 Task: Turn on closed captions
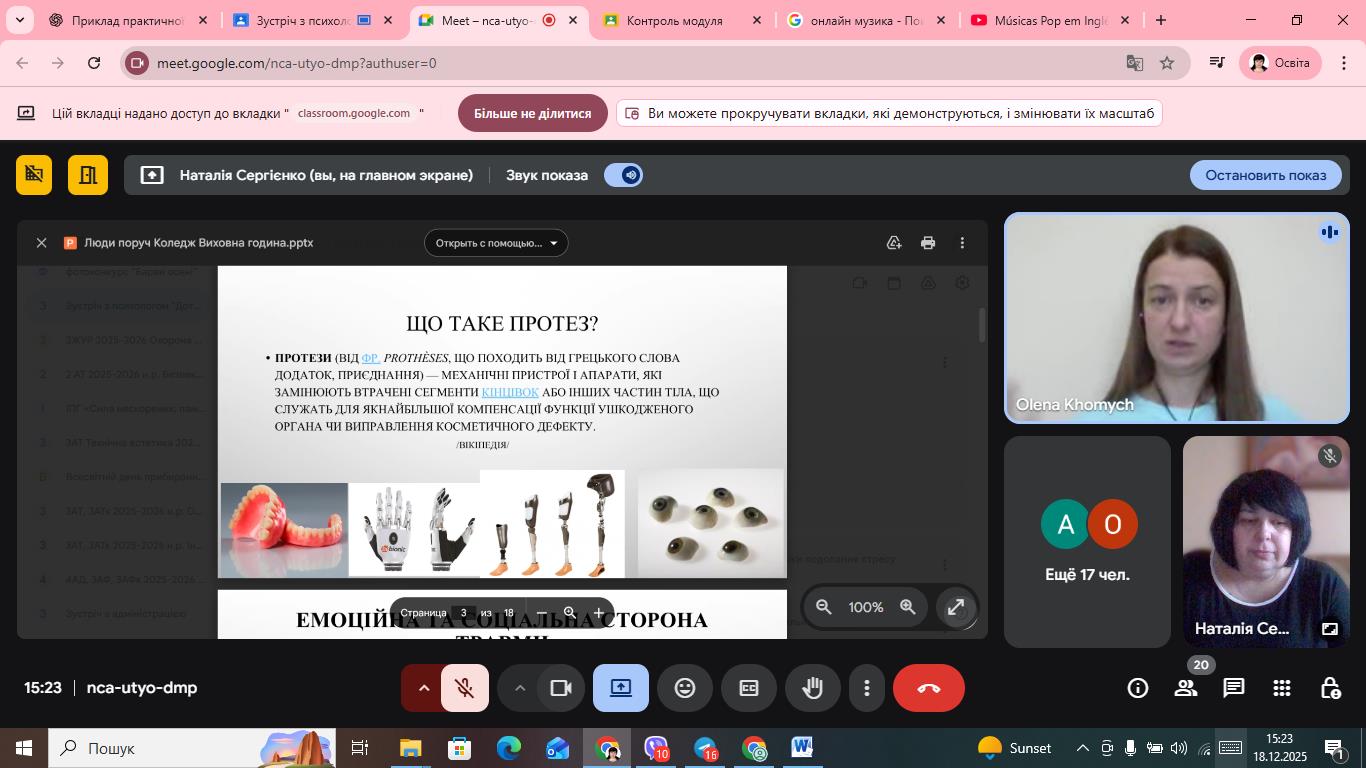(748, 688)
